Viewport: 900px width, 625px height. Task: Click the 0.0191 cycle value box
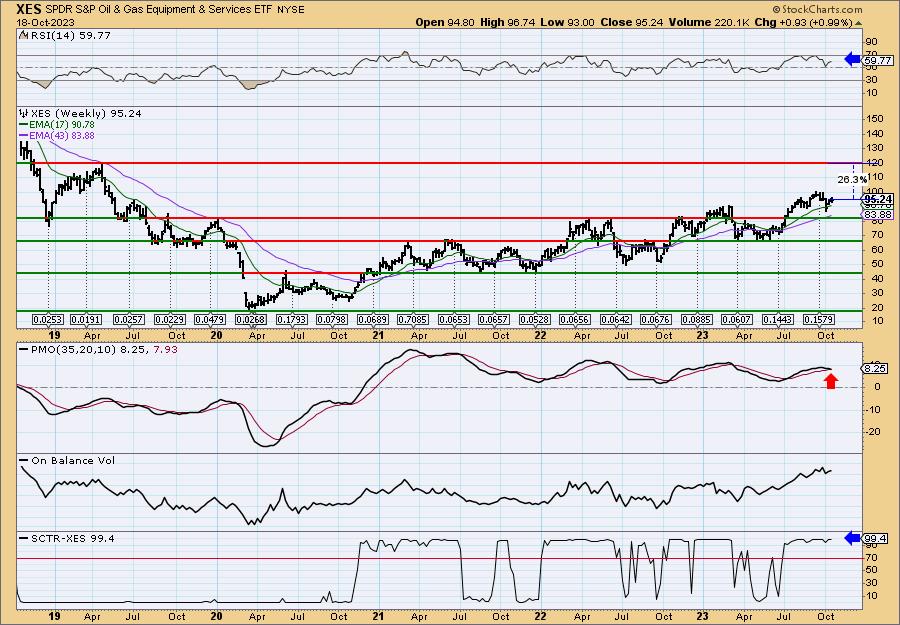click(87, 319)
